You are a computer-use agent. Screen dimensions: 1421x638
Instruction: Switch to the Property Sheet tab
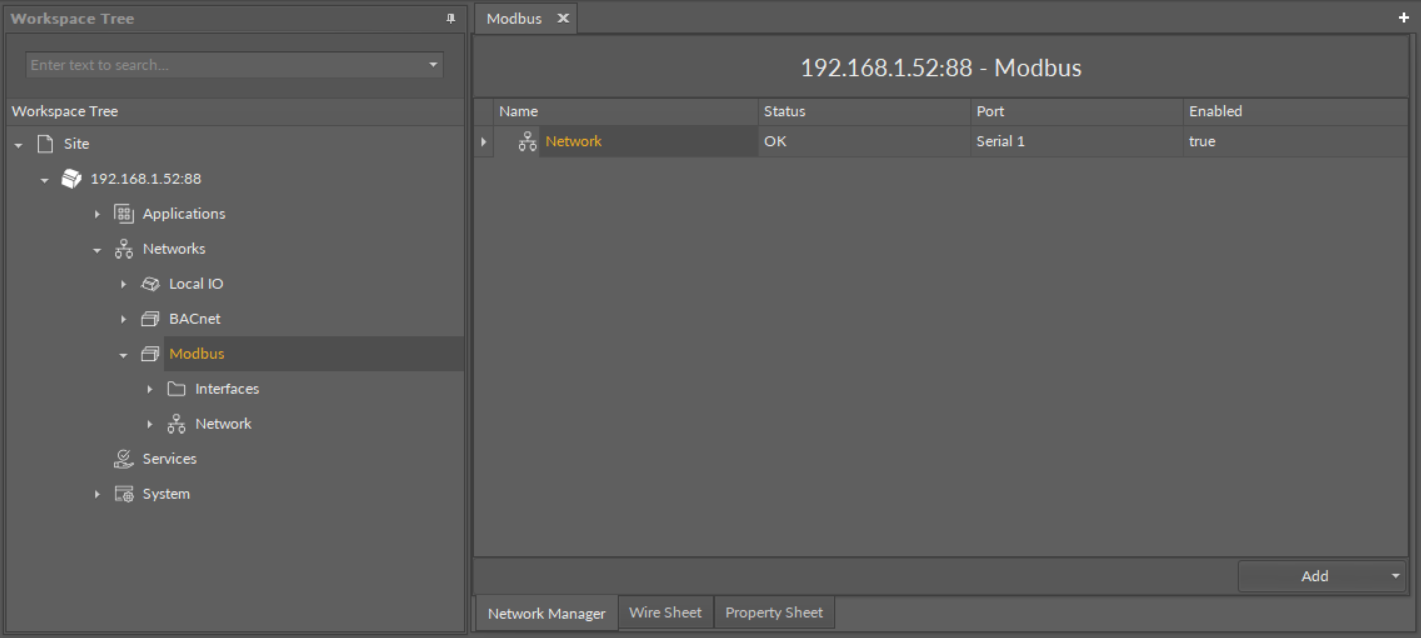[774, 613]
